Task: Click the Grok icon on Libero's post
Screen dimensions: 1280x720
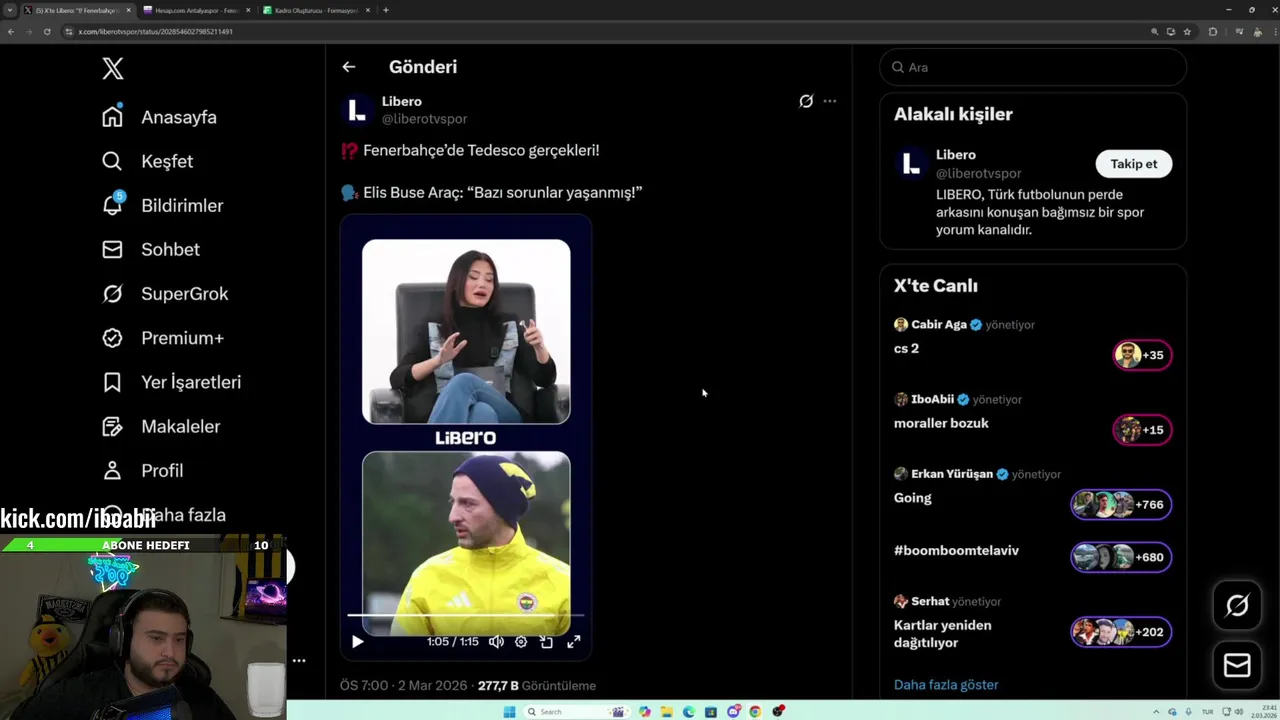Action: click(x=806, y=101)
